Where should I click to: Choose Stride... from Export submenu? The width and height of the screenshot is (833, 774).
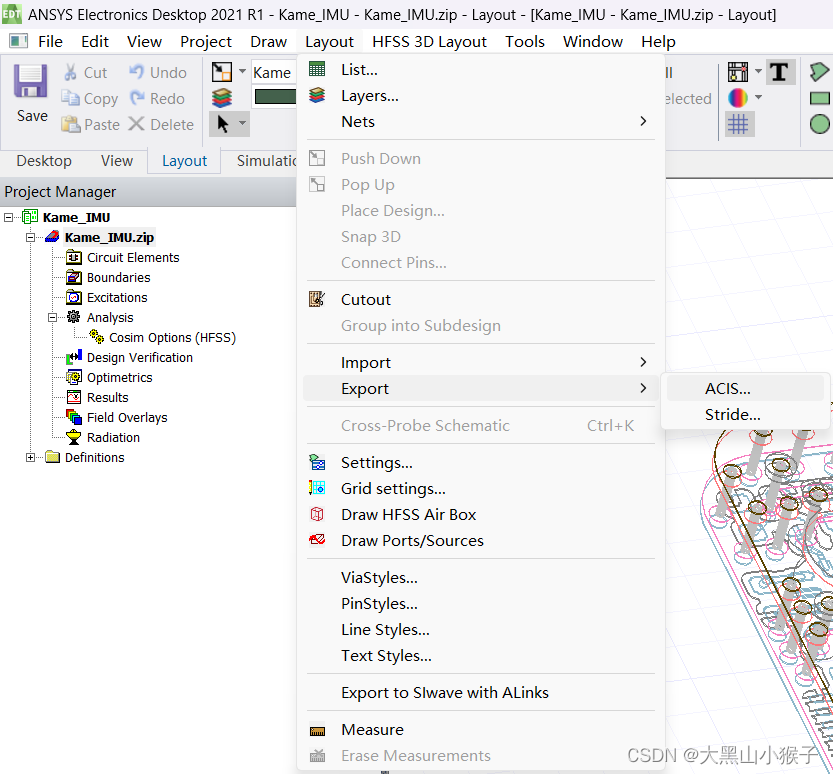745,415
